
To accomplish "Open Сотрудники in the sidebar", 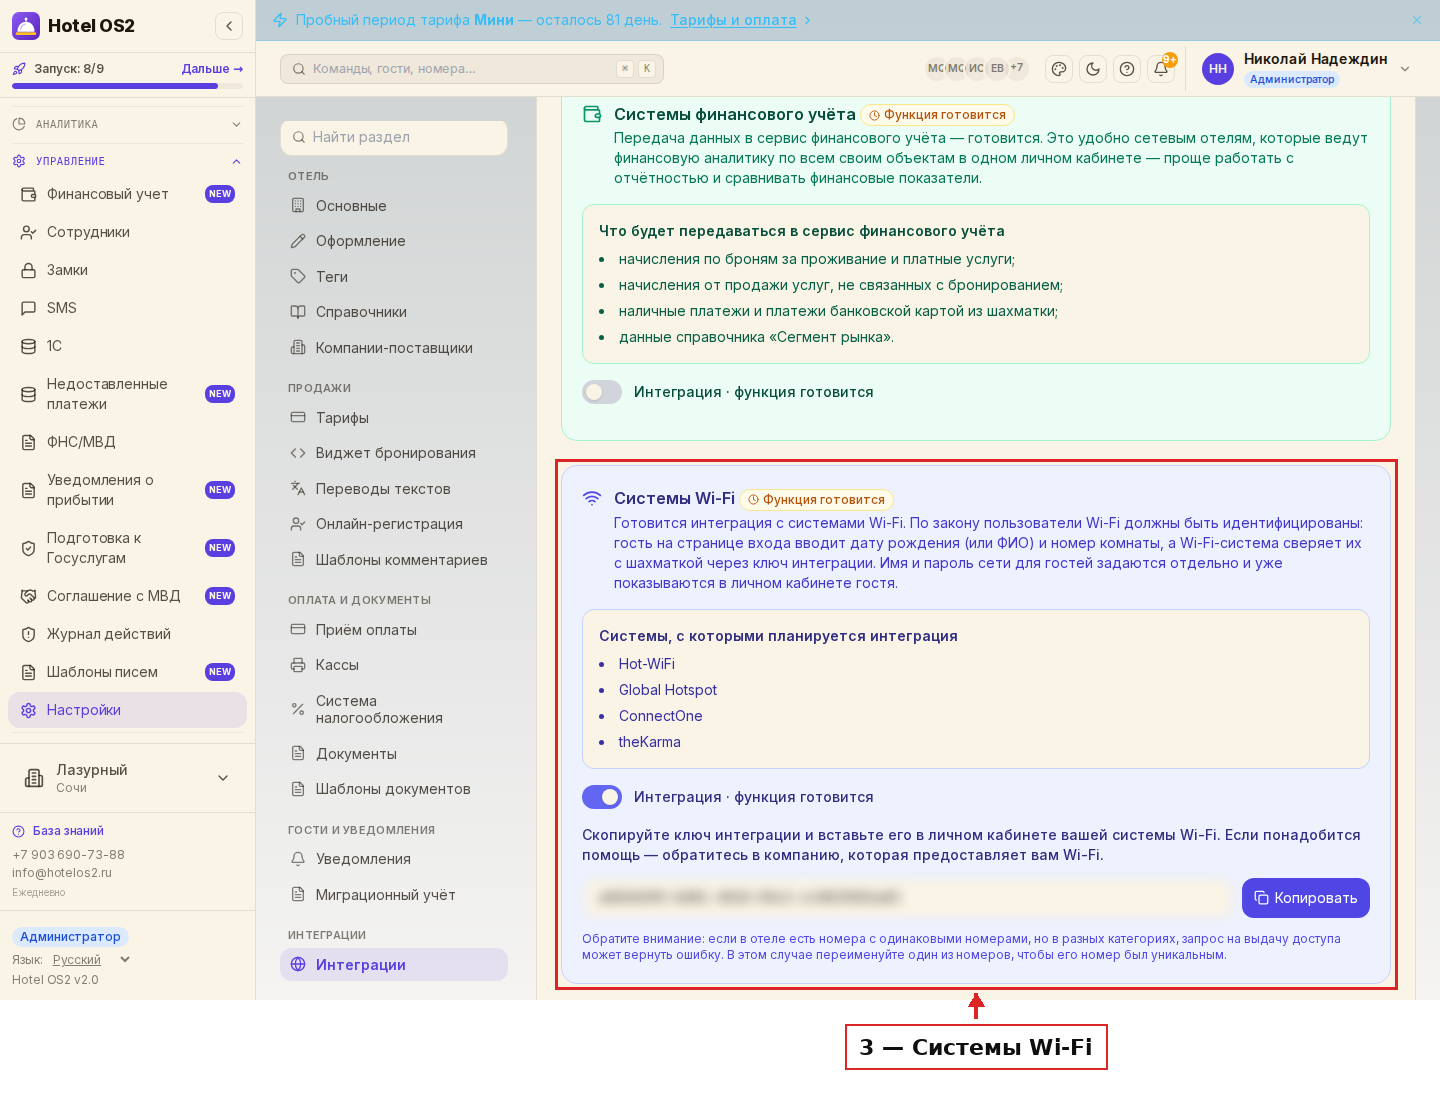I will pos(127,232).
